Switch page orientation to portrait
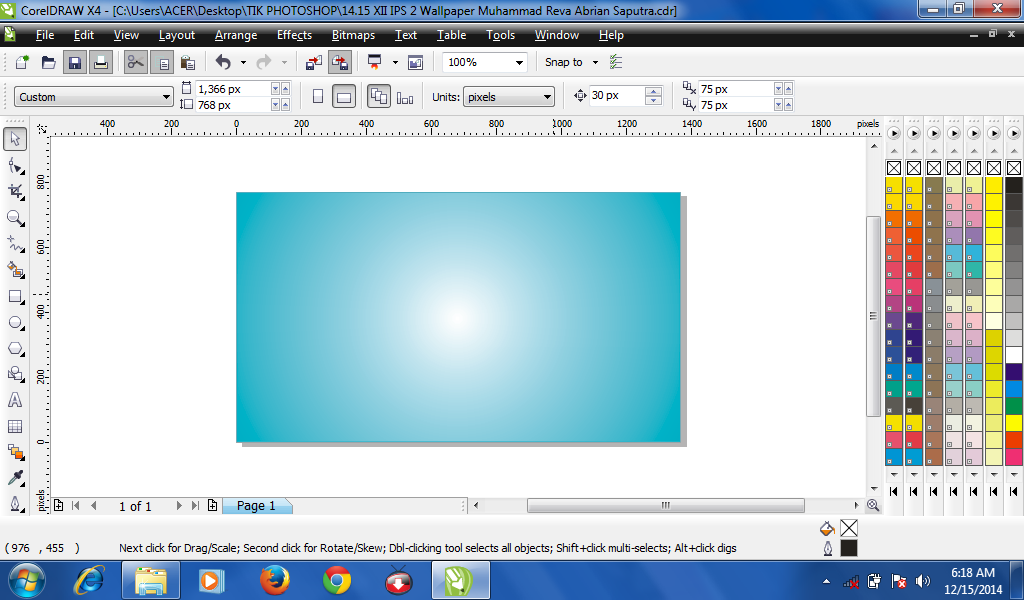 tap(316, 95)
